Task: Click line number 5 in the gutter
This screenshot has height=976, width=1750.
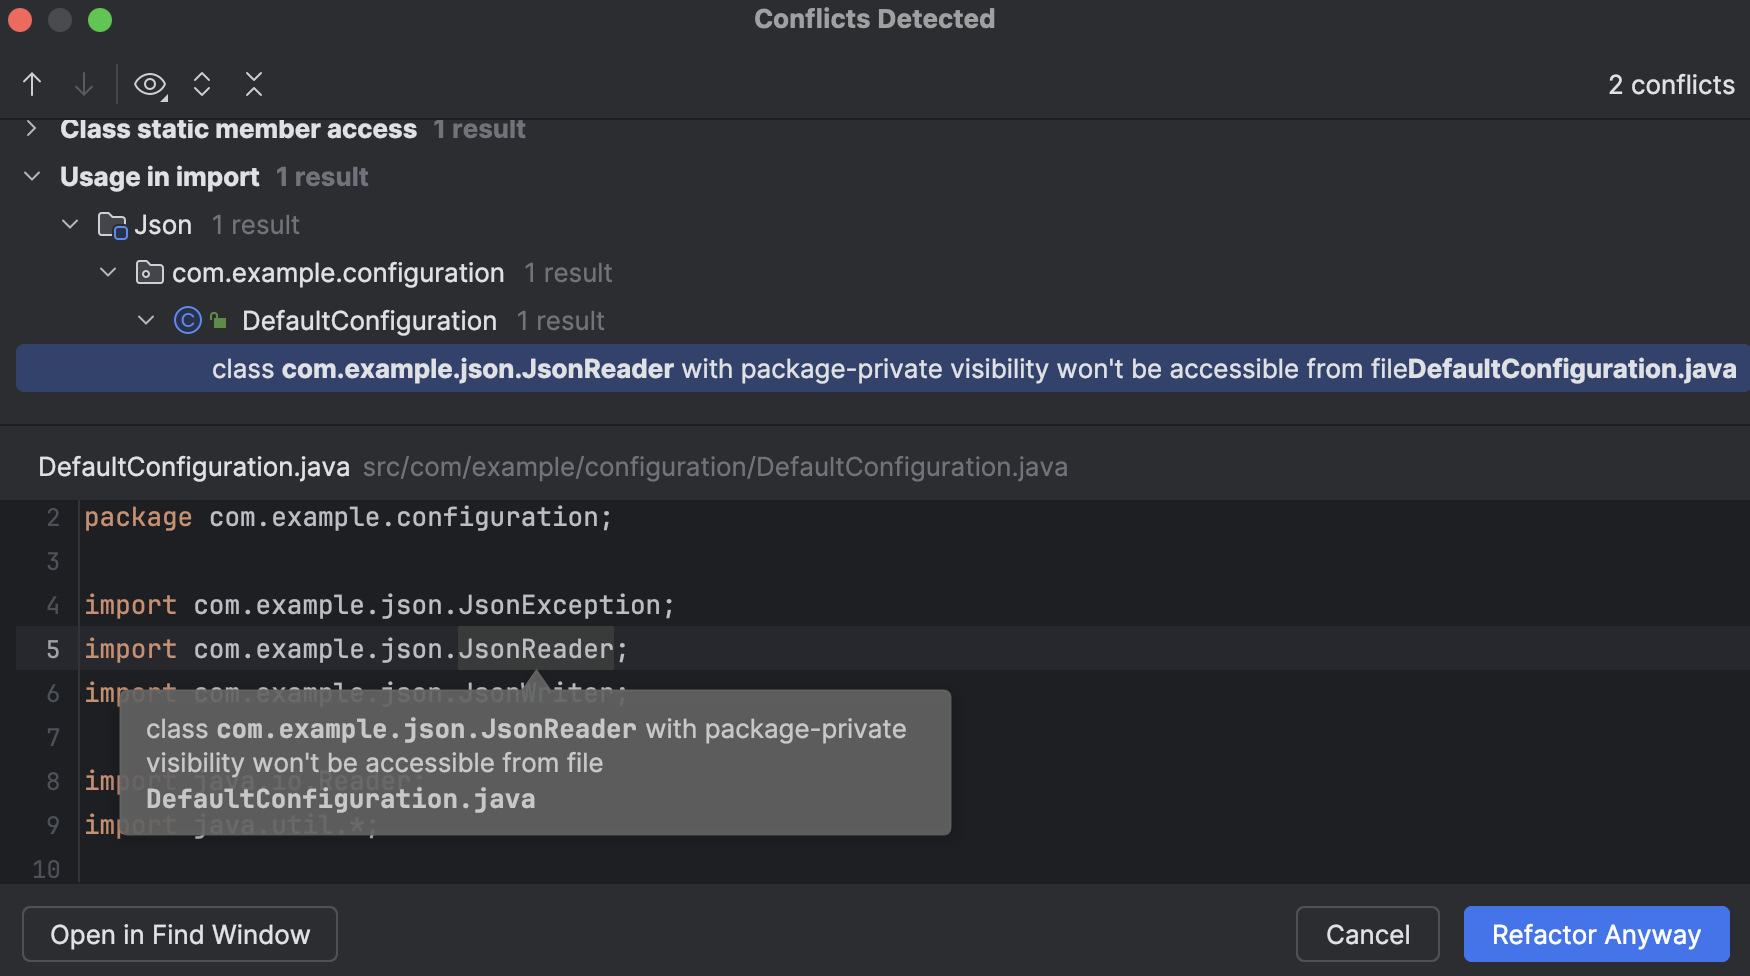Action: click(52, 648)
